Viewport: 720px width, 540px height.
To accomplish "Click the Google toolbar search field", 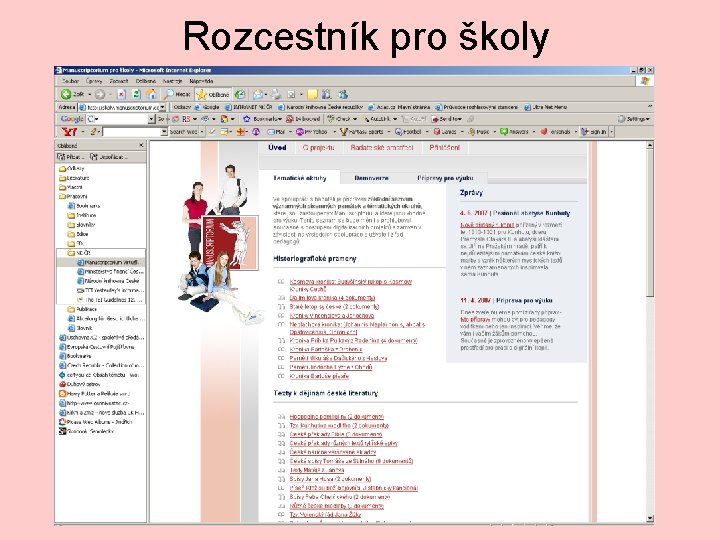I will [121, 119].
